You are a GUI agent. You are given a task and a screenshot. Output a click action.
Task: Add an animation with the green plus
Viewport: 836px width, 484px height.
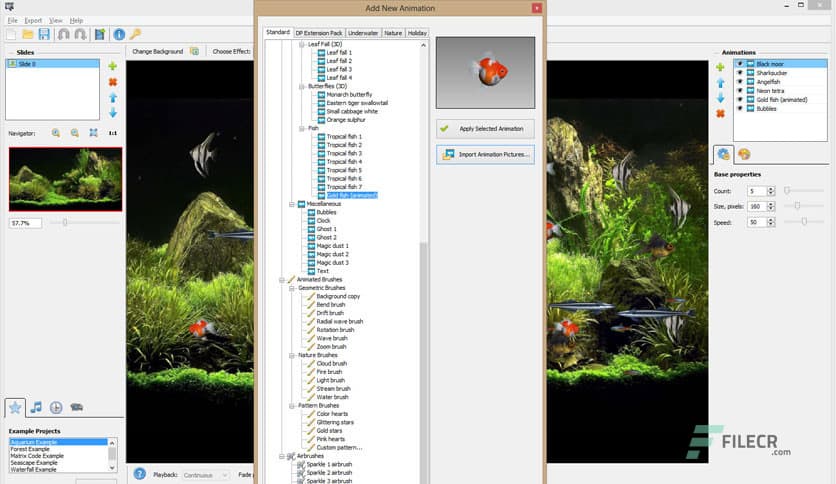(720, 67)
